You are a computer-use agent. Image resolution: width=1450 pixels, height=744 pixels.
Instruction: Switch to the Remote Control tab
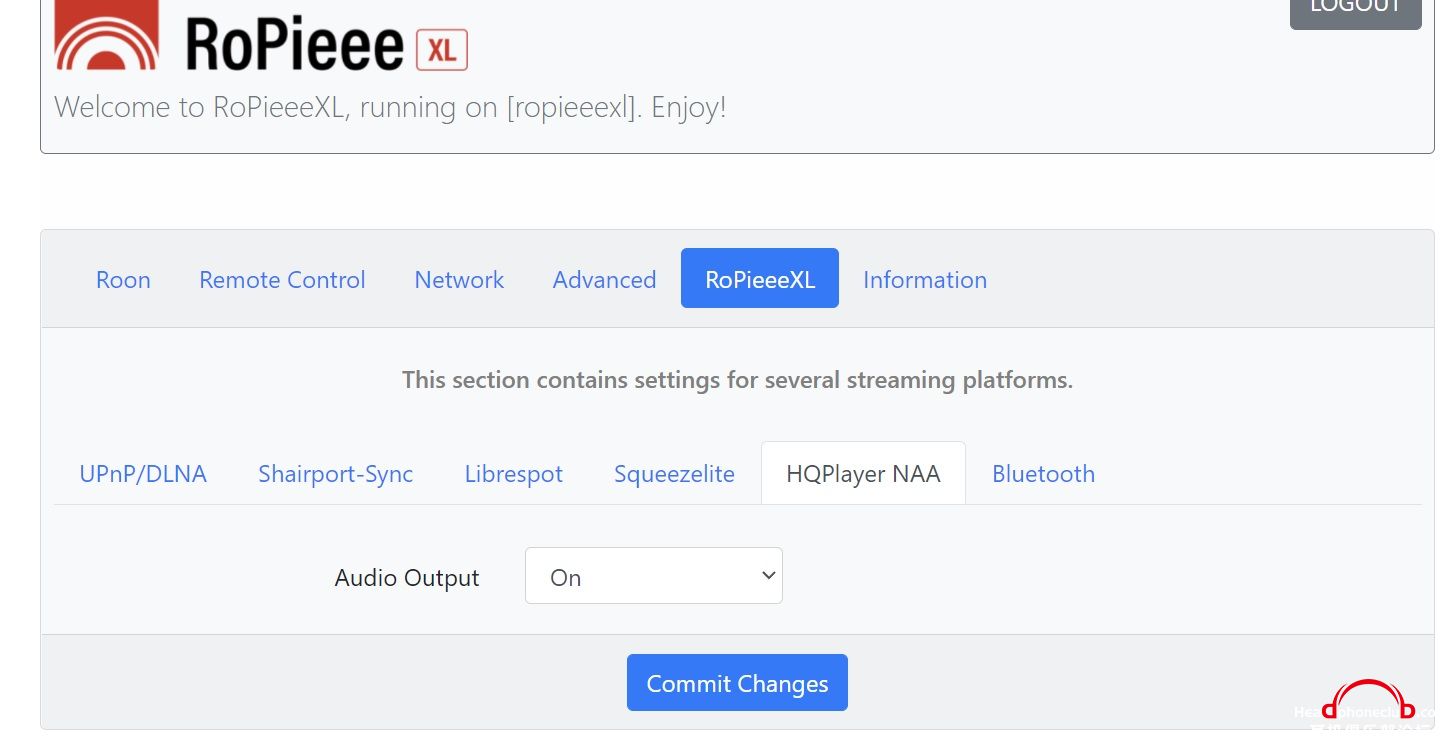coord(282,279)
